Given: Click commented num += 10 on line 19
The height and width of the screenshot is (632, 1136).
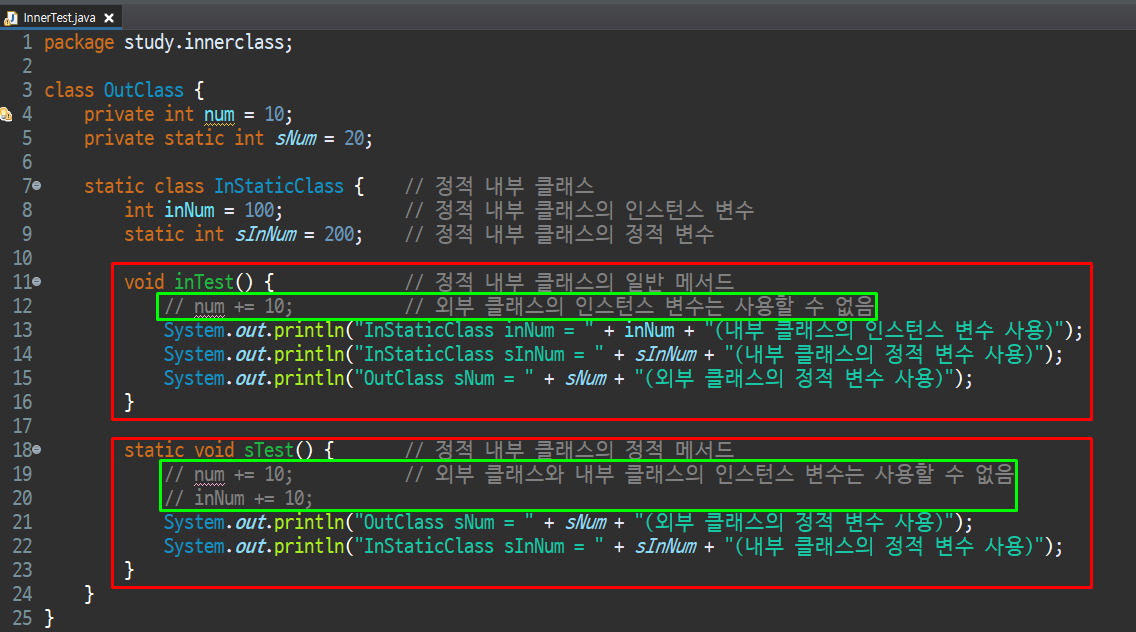Looking at the screenshot, I should (x=228, y=474).
